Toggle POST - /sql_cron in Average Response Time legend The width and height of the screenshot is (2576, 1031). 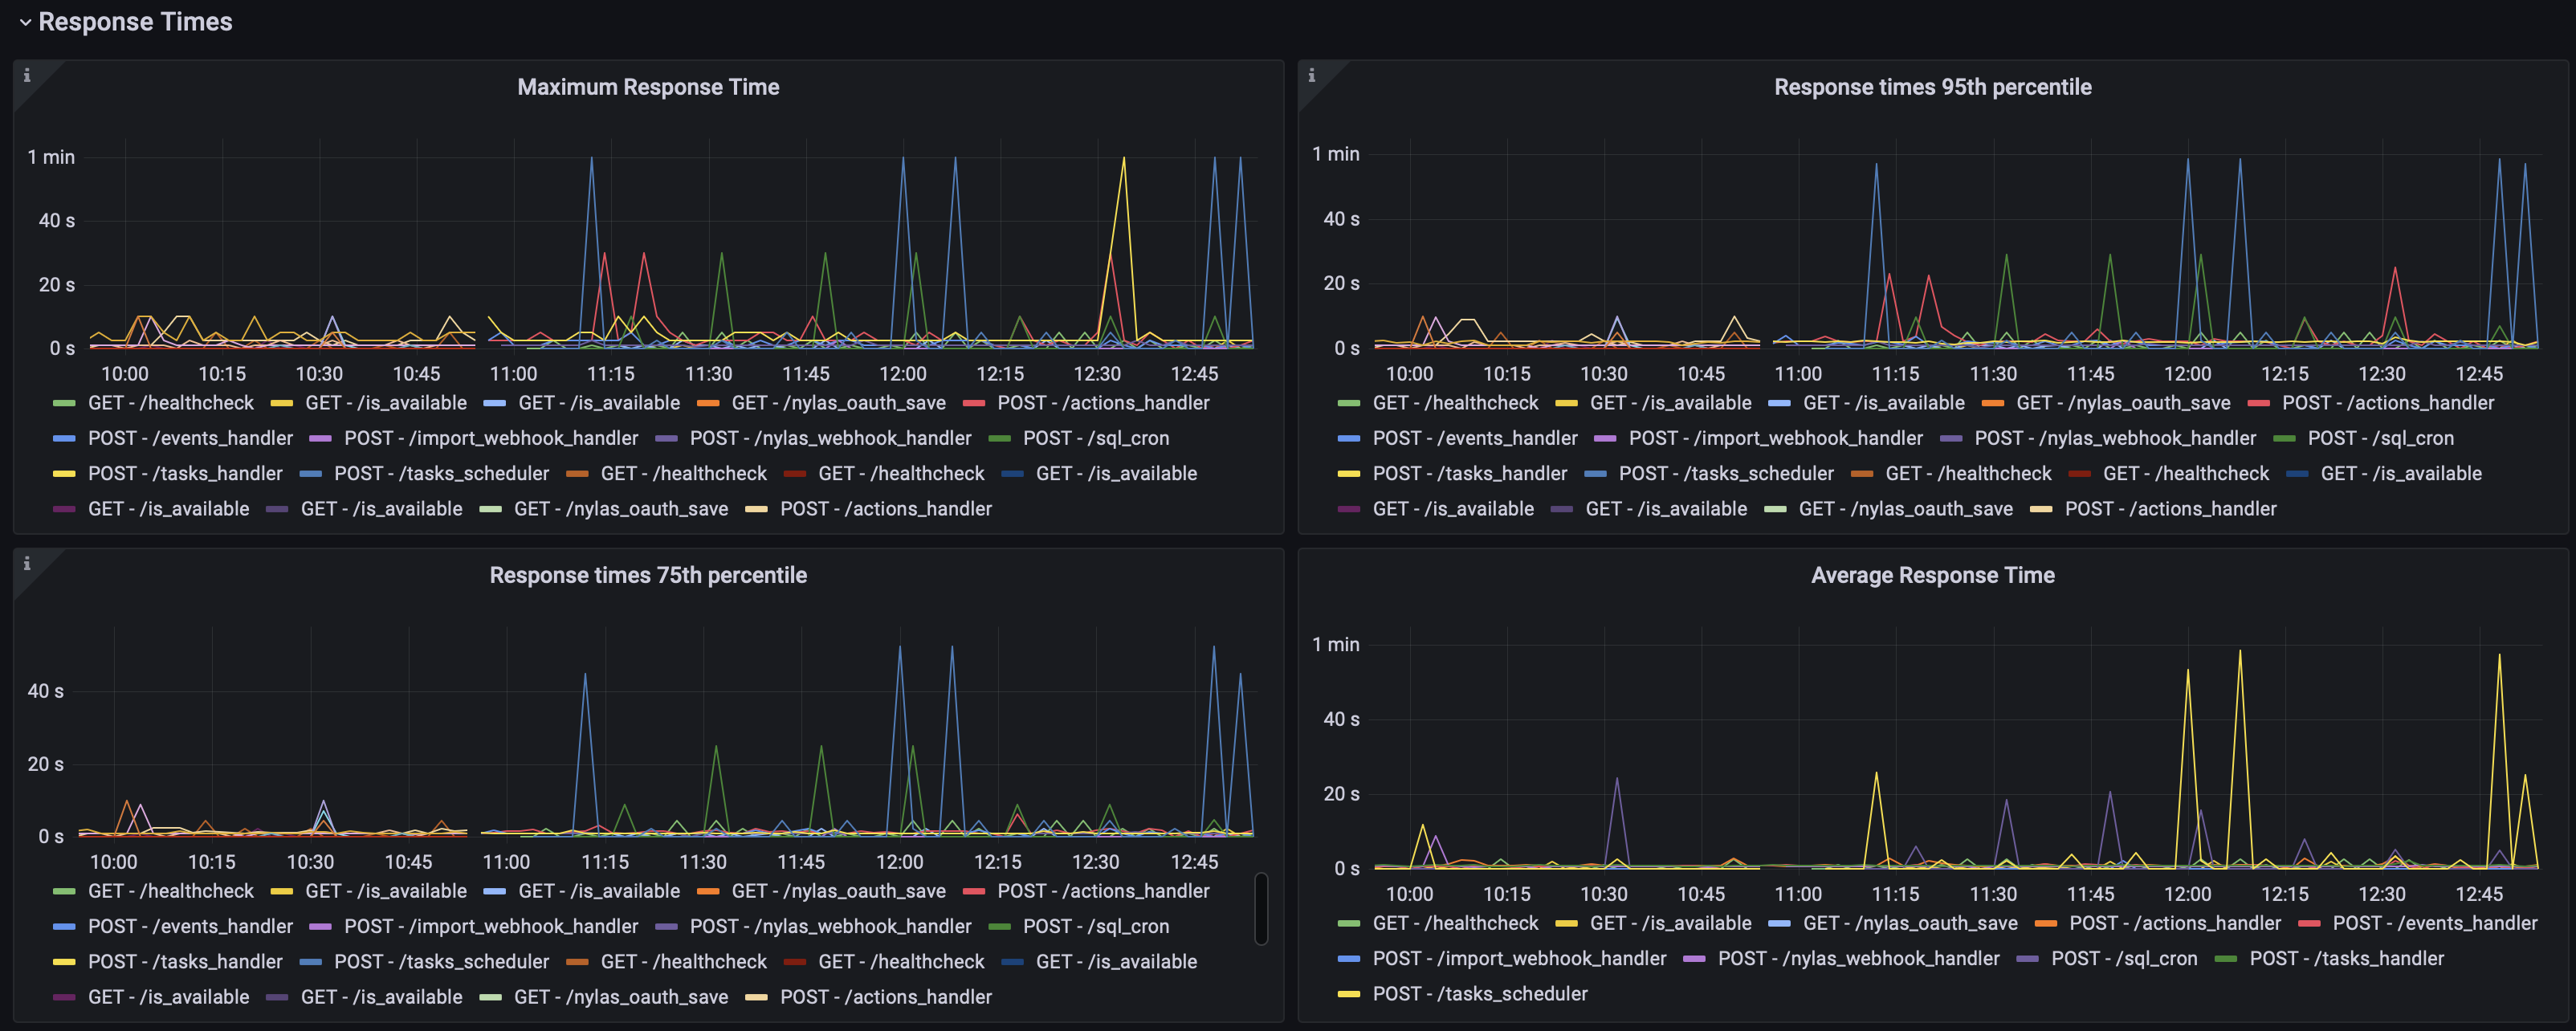coord(2124,958)
